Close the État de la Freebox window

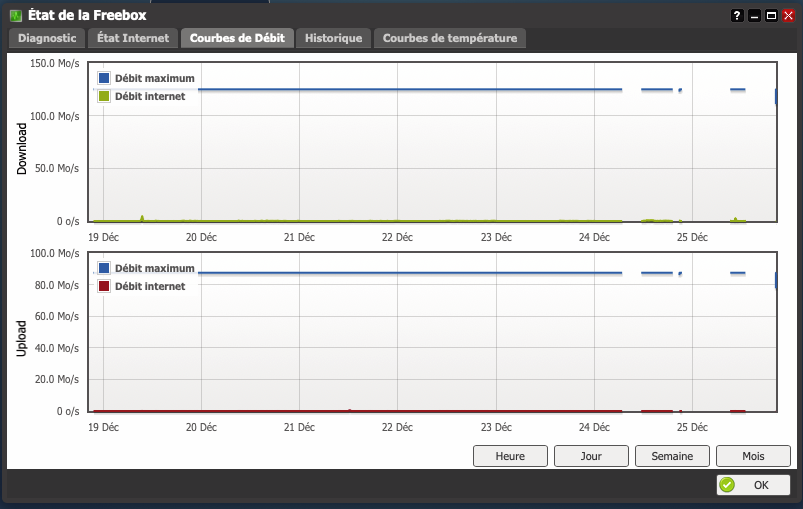(789, 16)
